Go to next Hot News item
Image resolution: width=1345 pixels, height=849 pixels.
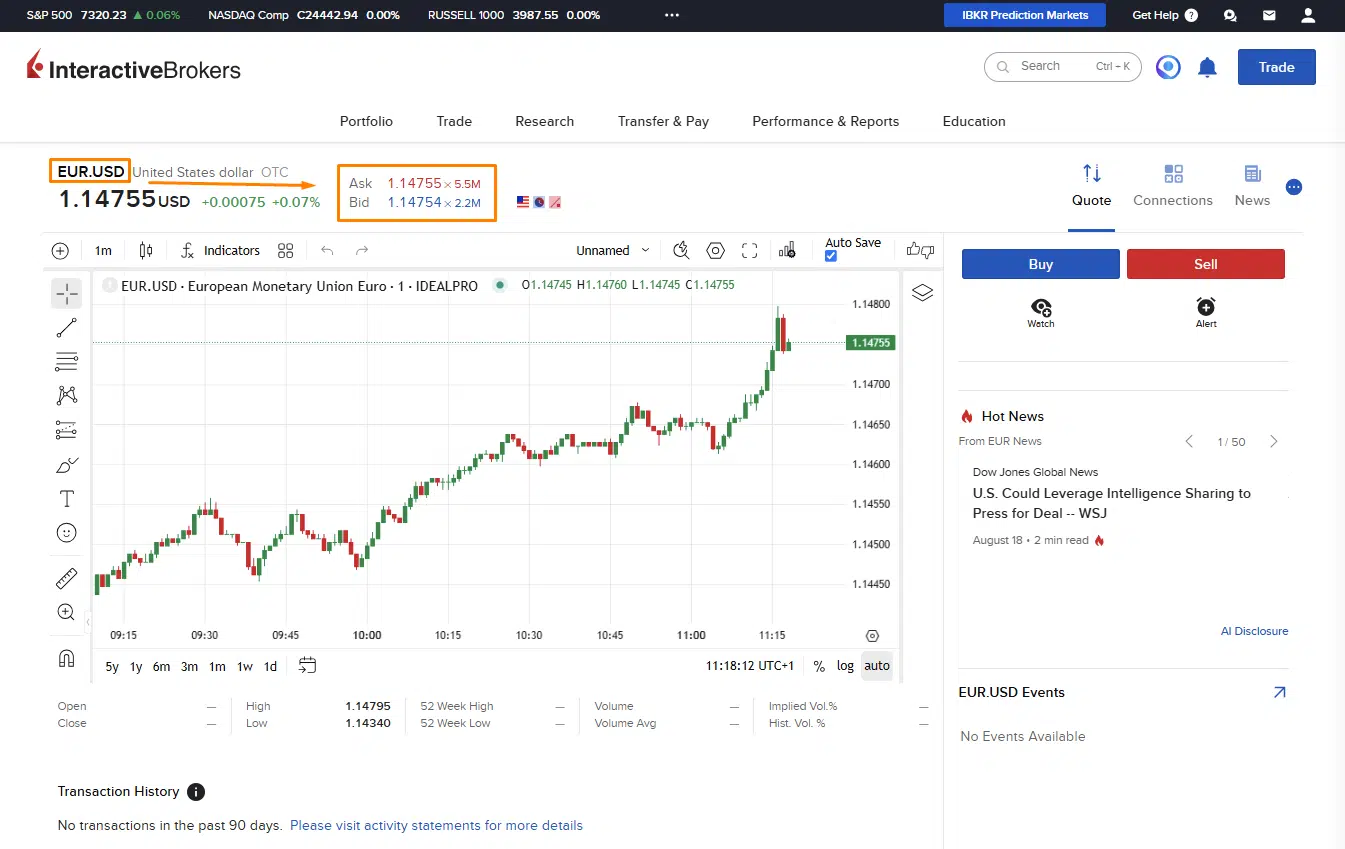[x=1273, y=441]
